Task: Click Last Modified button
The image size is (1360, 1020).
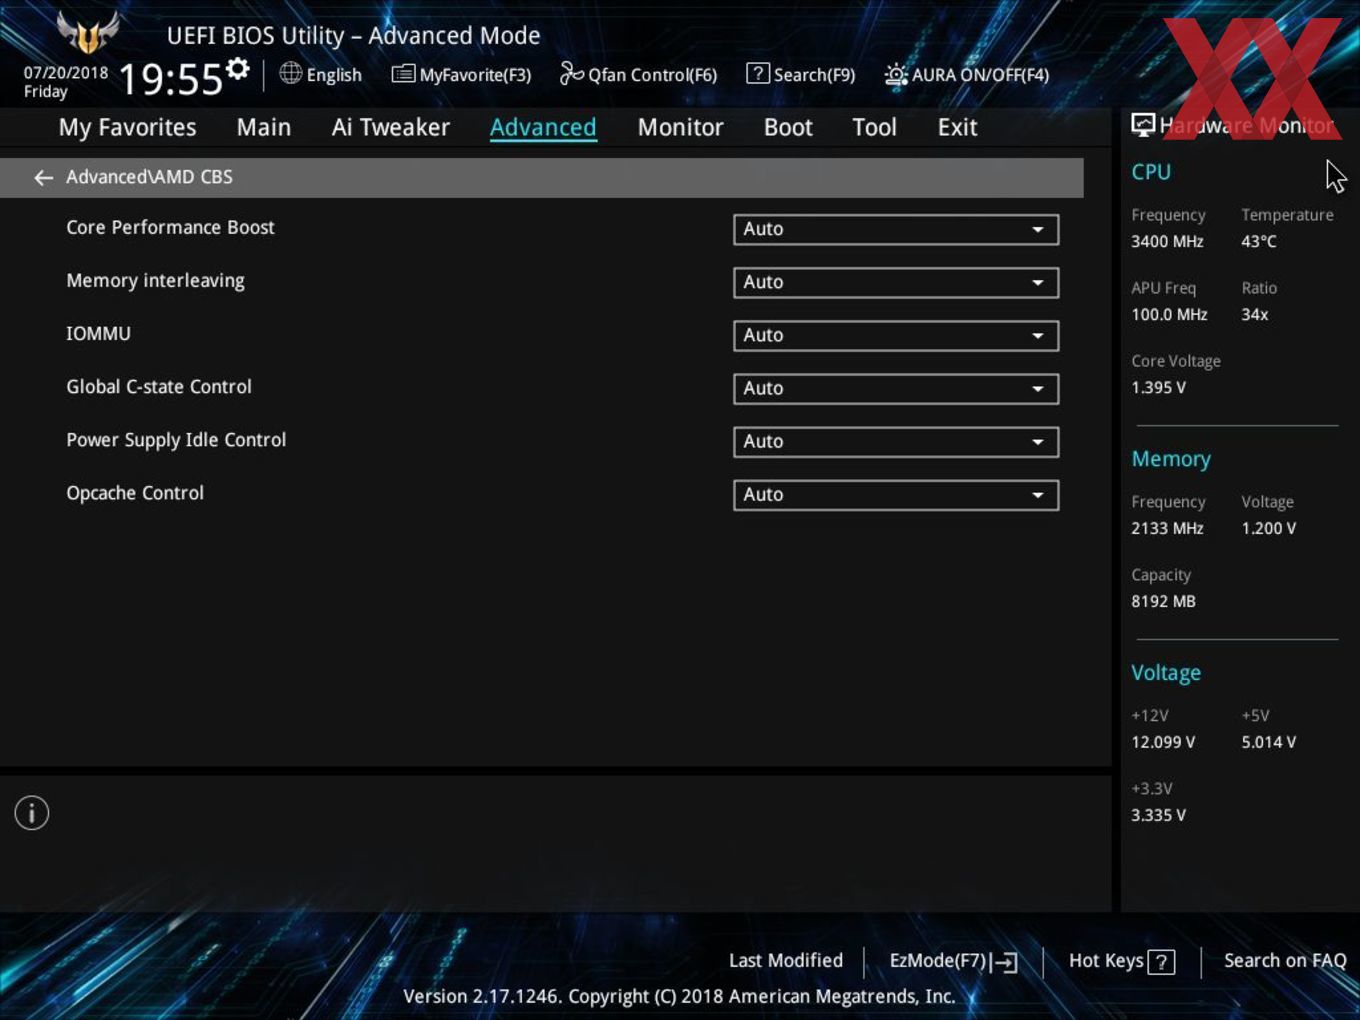Action: [x=786, y=960]
